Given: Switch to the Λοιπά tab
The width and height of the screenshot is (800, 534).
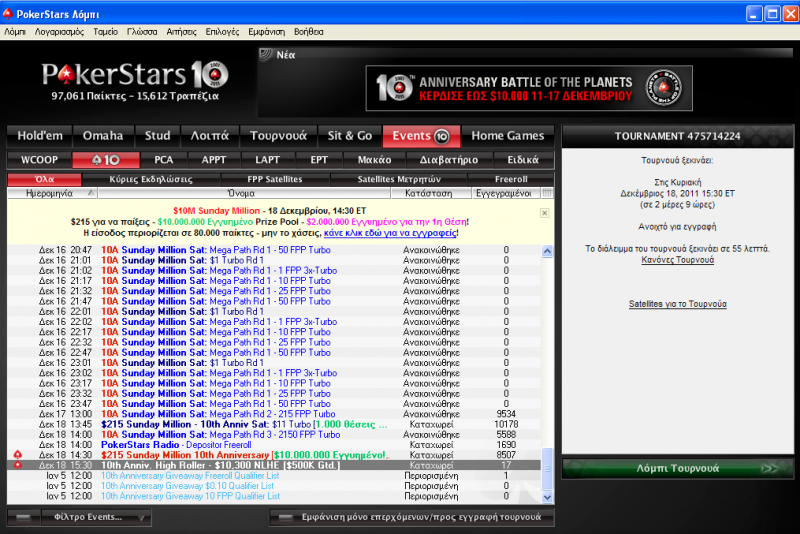Looking at the screenshot, I should (x=210, y=136).
